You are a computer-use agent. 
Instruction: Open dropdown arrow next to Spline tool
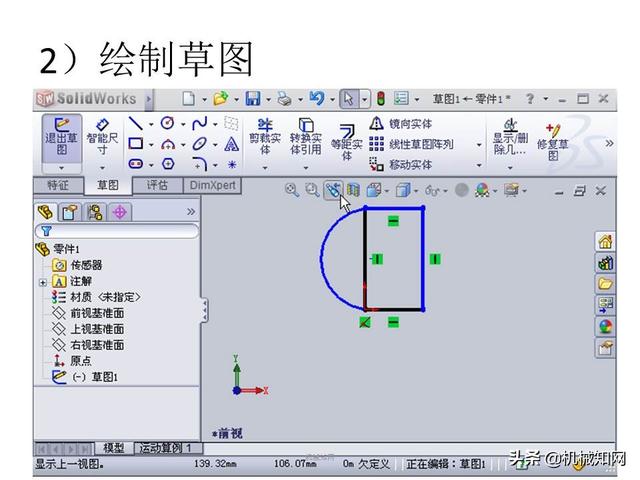pos(216,124)
